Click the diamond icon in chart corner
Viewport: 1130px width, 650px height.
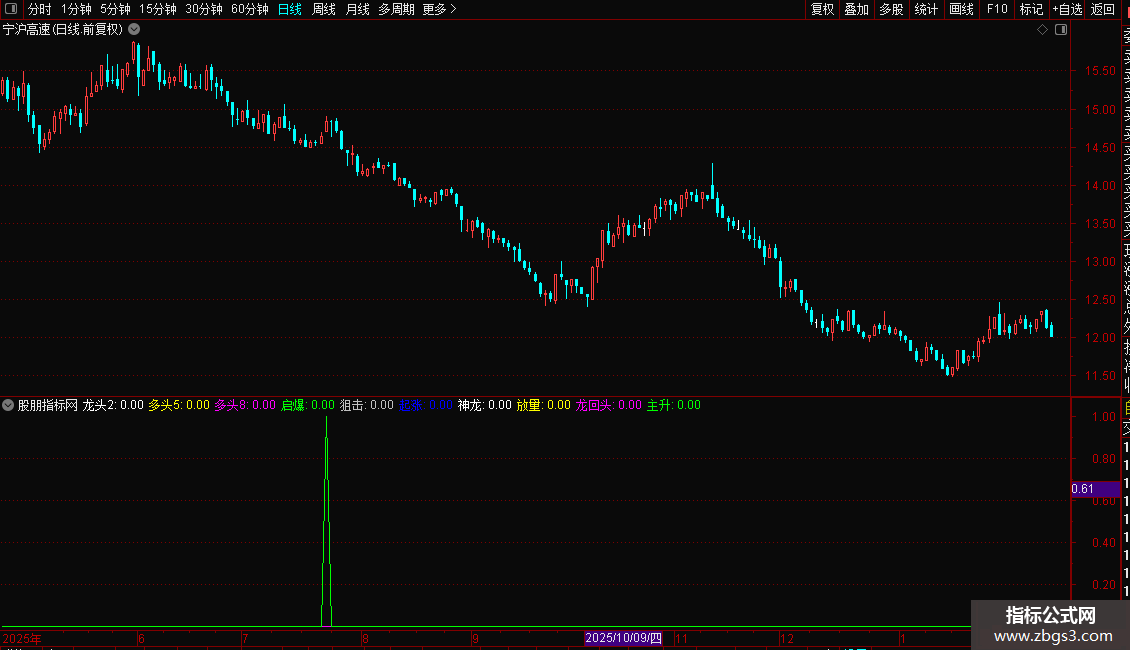click(1042, 30)
